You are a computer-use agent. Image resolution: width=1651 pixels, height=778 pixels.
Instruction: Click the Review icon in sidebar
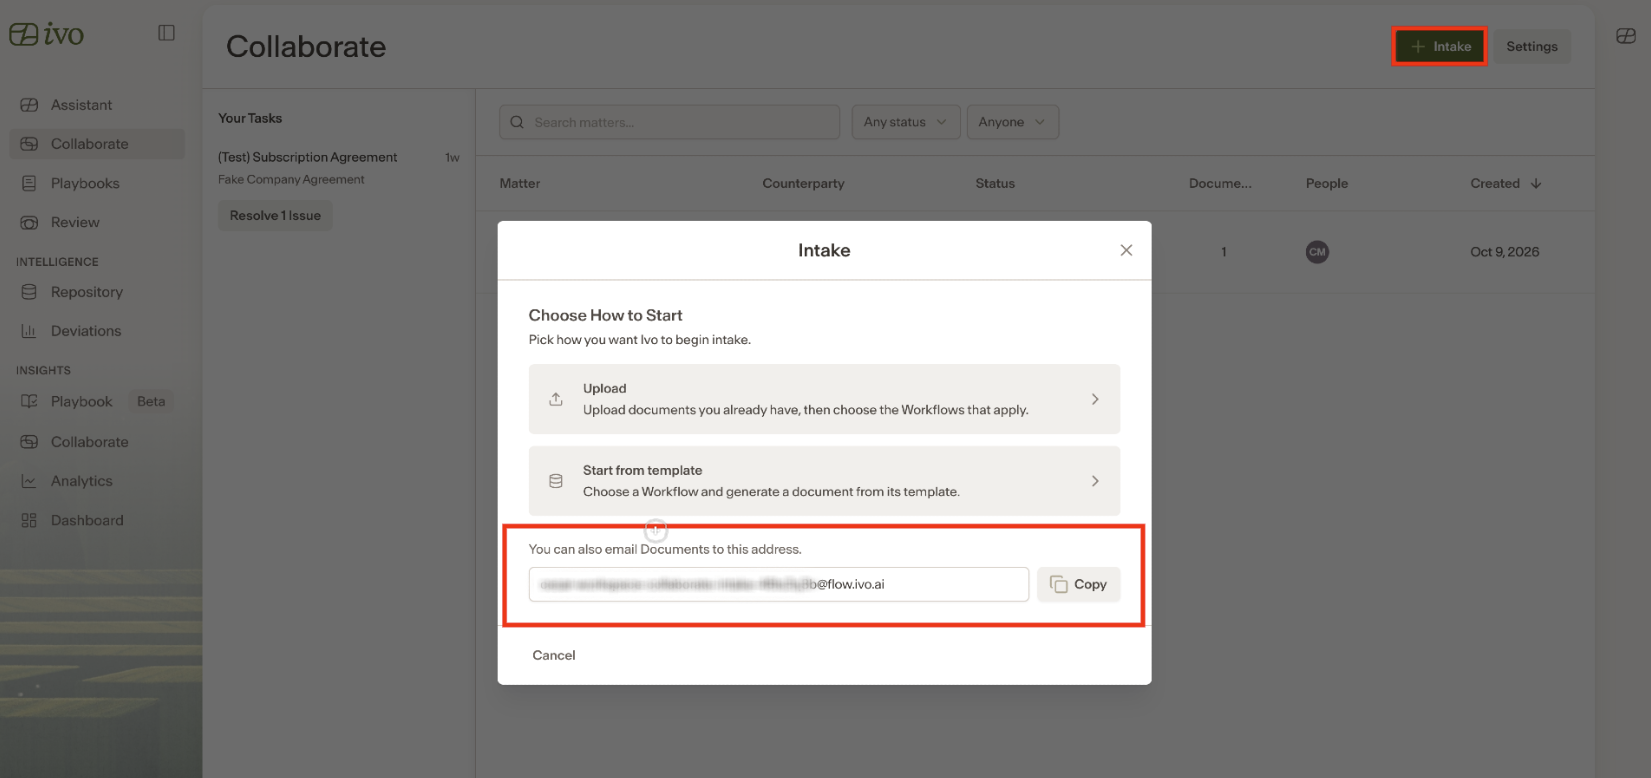coord(29,222)
